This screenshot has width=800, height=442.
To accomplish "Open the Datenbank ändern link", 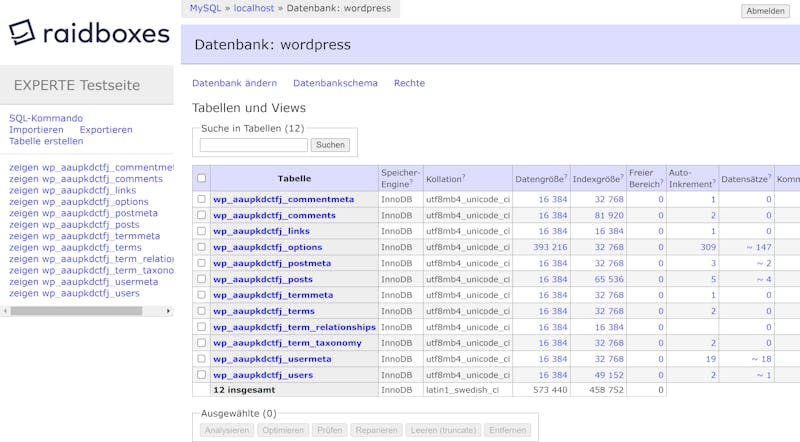I will coord(234,83).
